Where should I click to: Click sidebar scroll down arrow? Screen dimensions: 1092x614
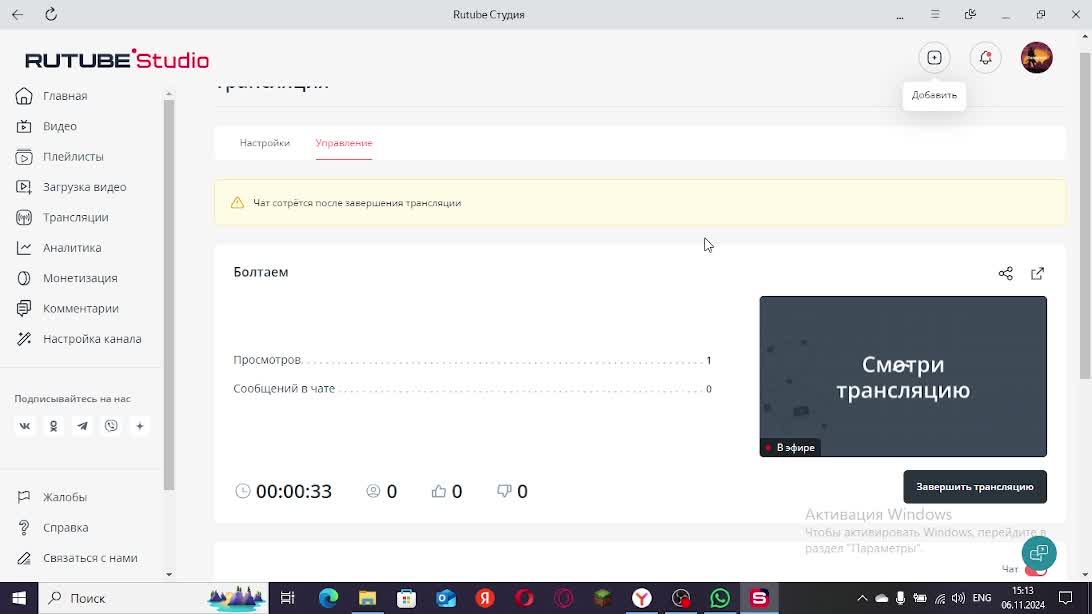(x=169, y=574)
